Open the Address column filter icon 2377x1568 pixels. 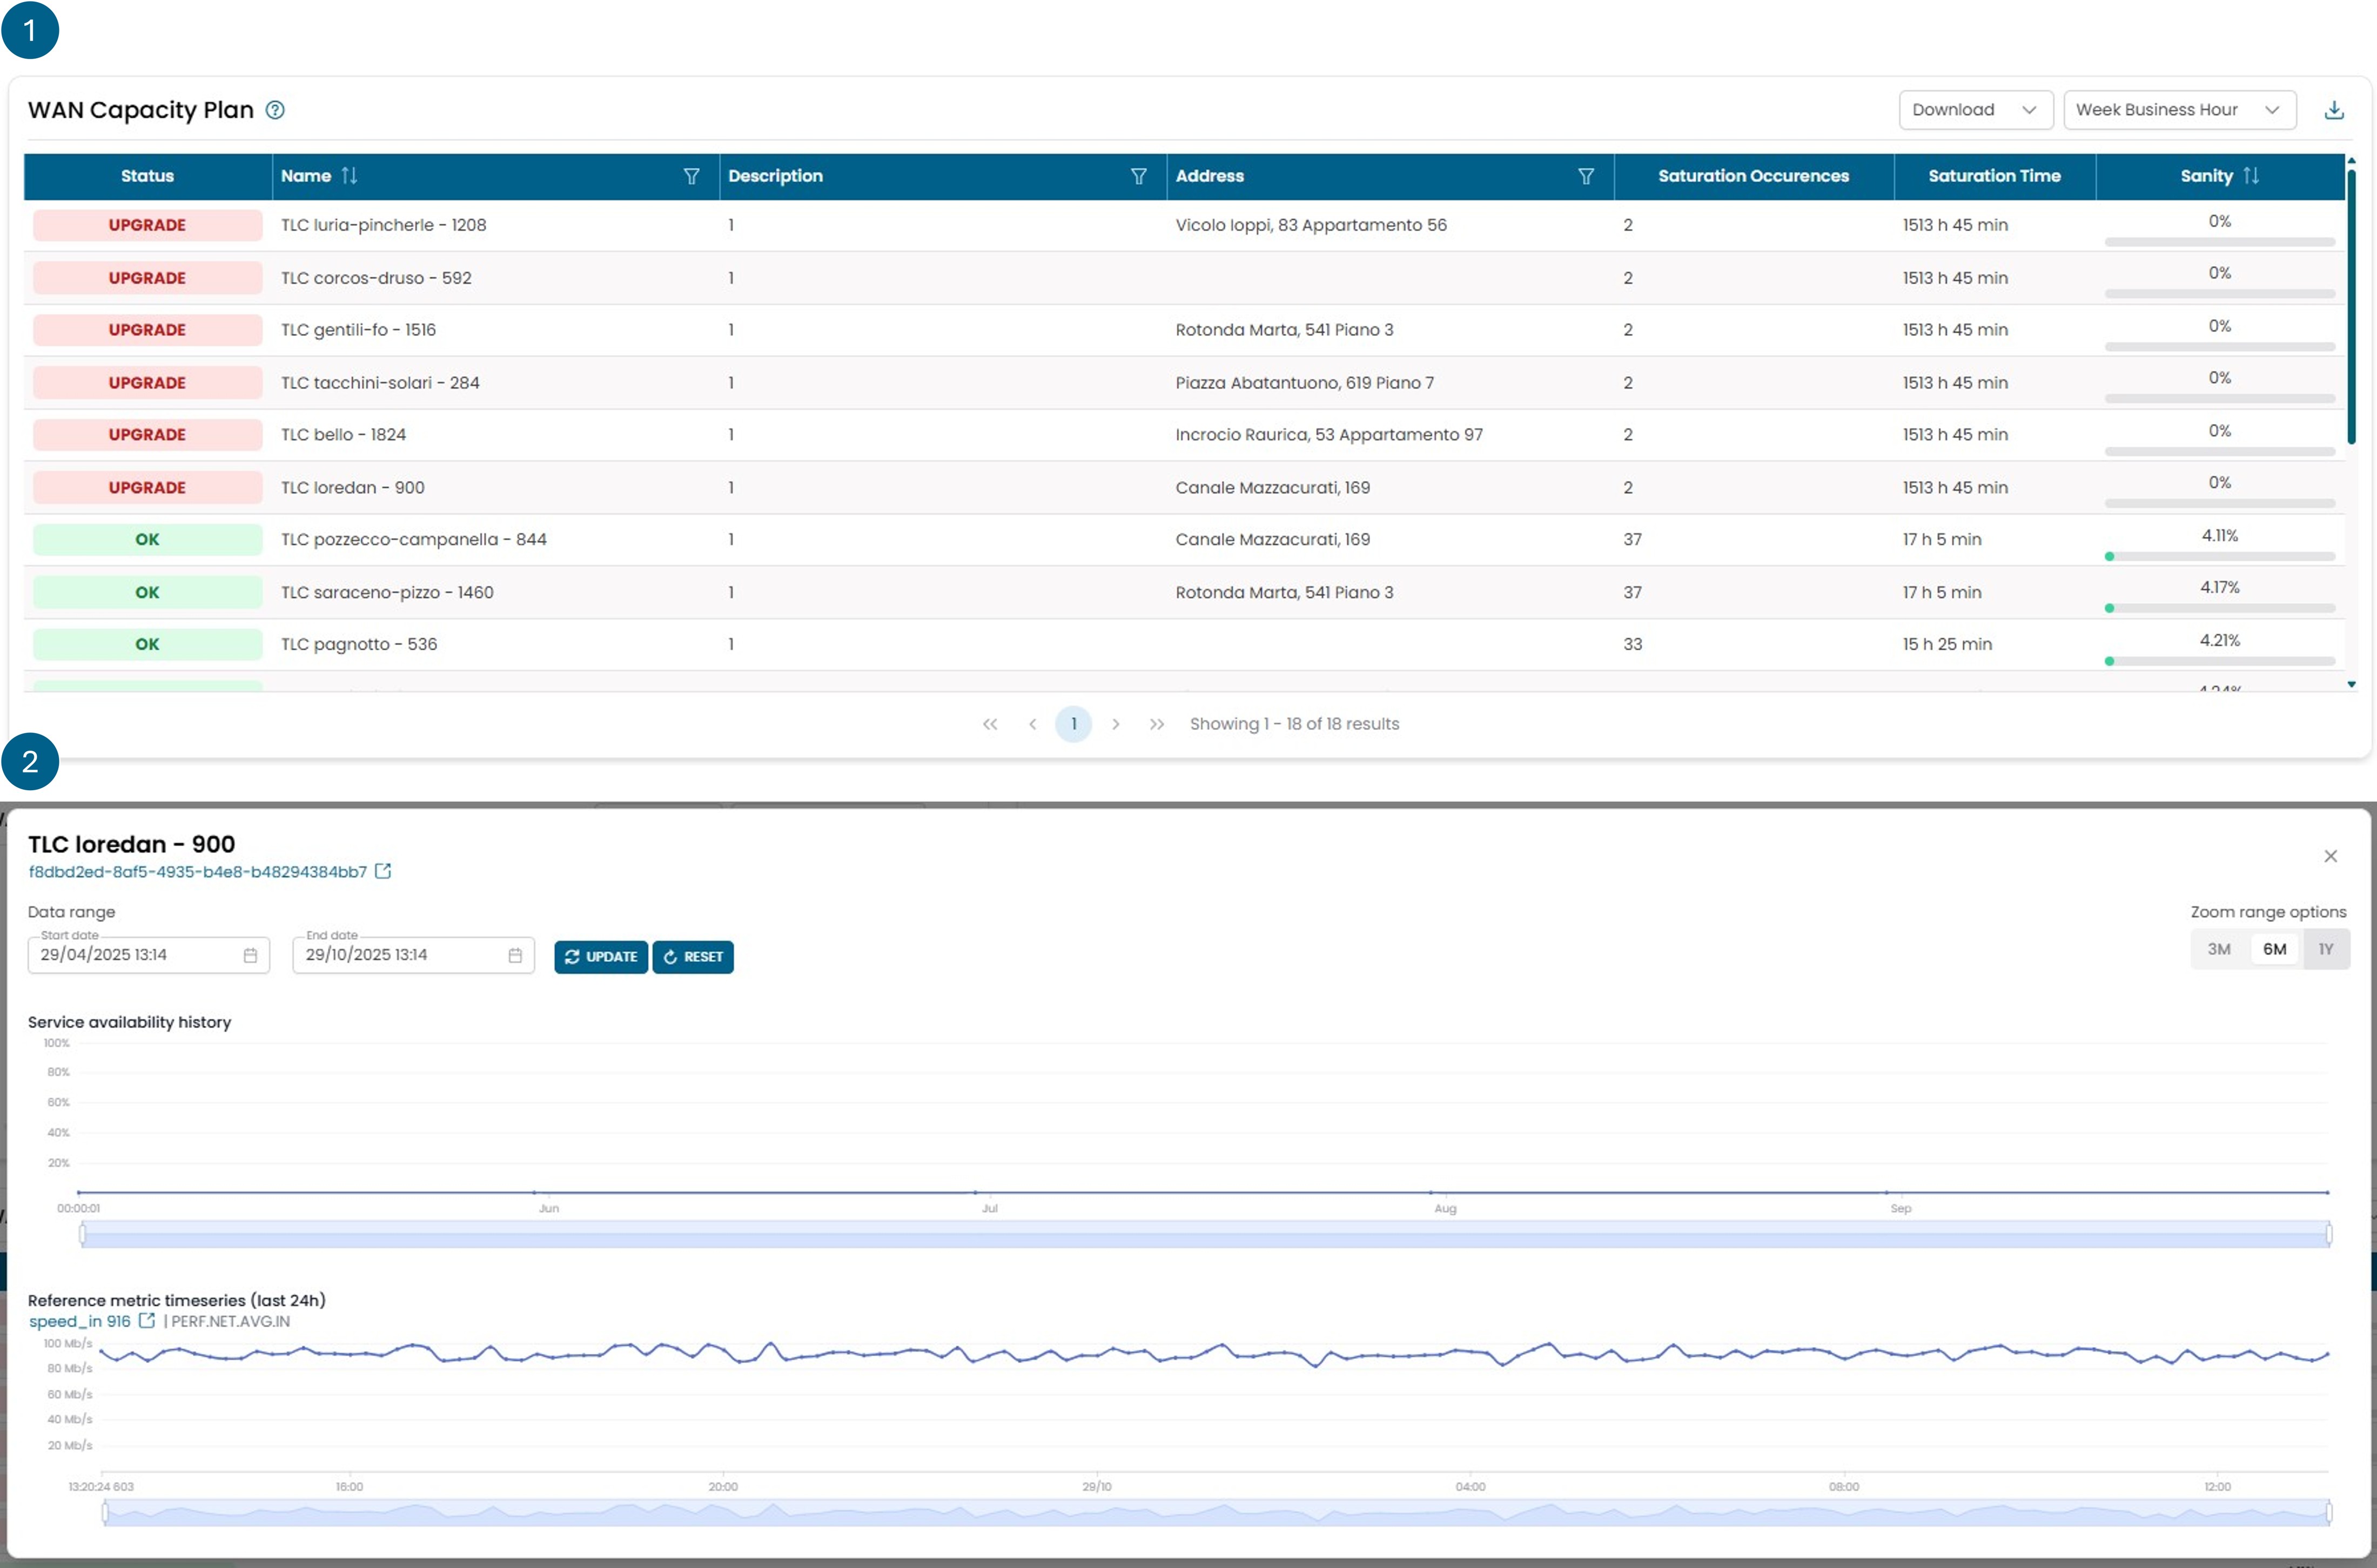[x=1586, y=176]
